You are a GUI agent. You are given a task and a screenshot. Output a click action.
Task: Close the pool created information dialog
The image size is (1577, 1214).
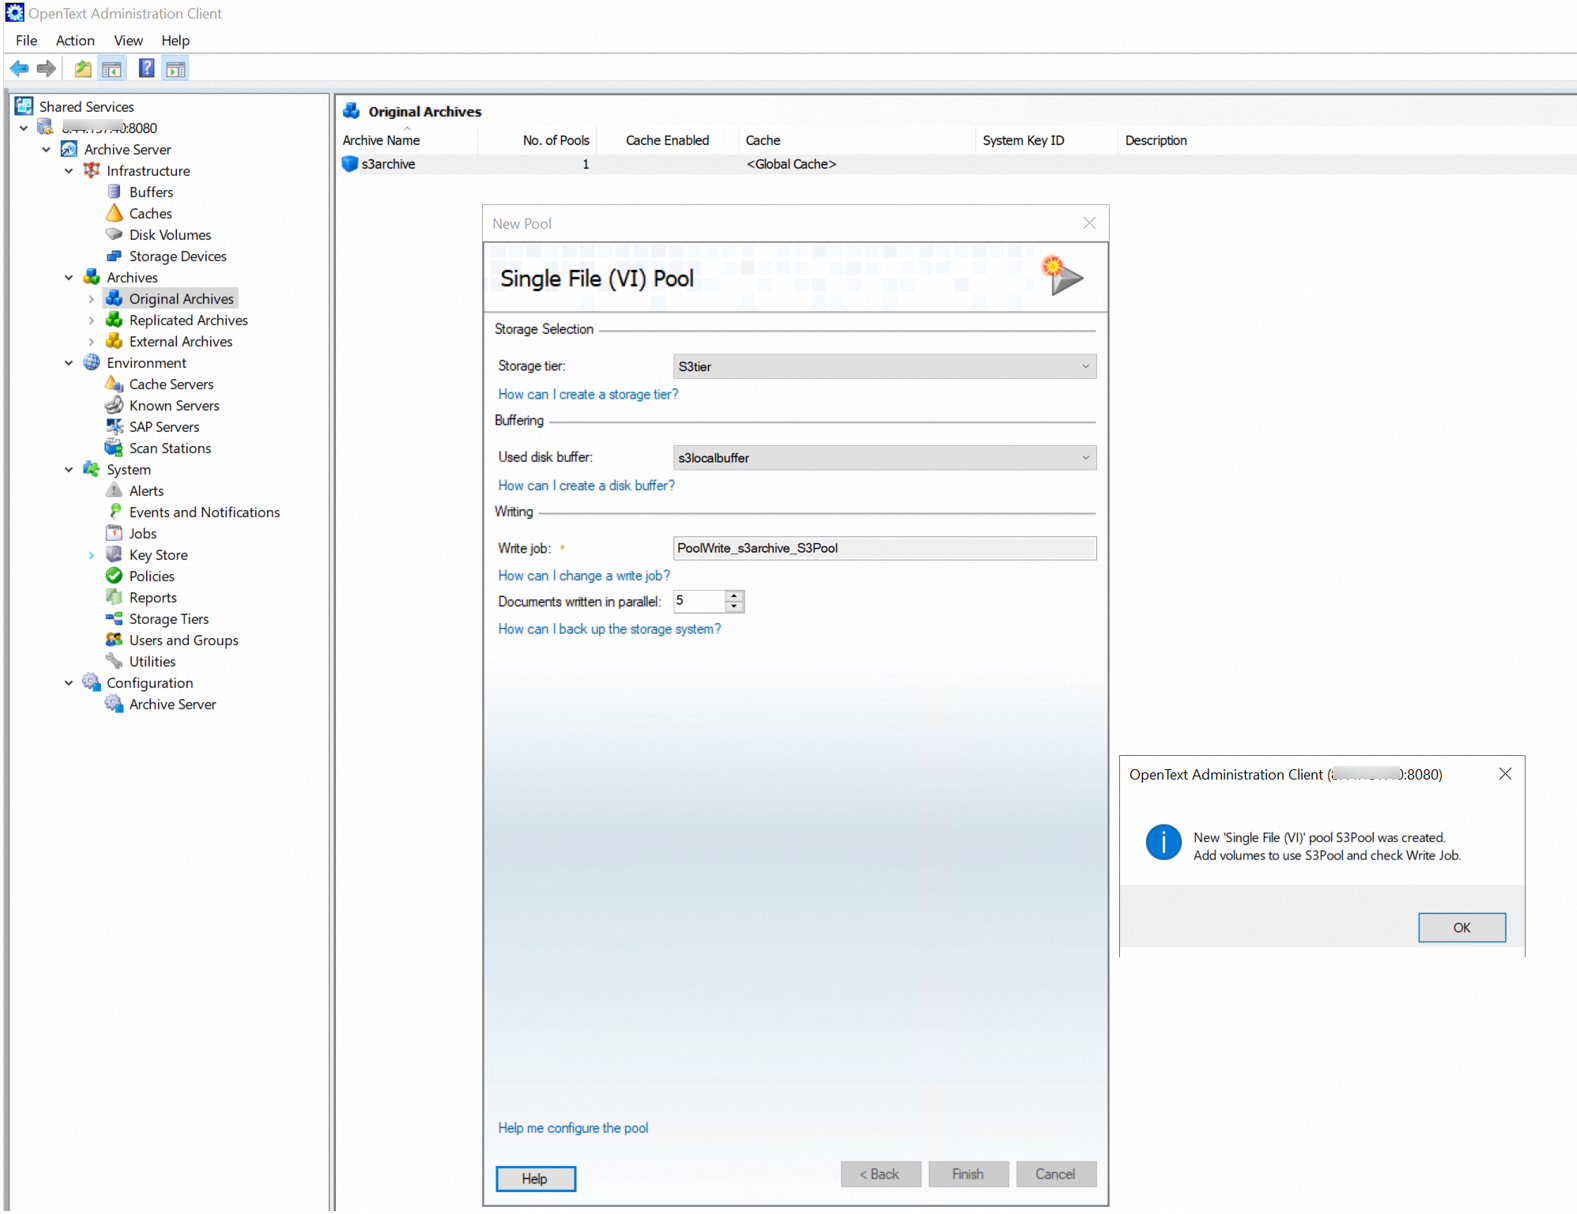pos(1504,774)
